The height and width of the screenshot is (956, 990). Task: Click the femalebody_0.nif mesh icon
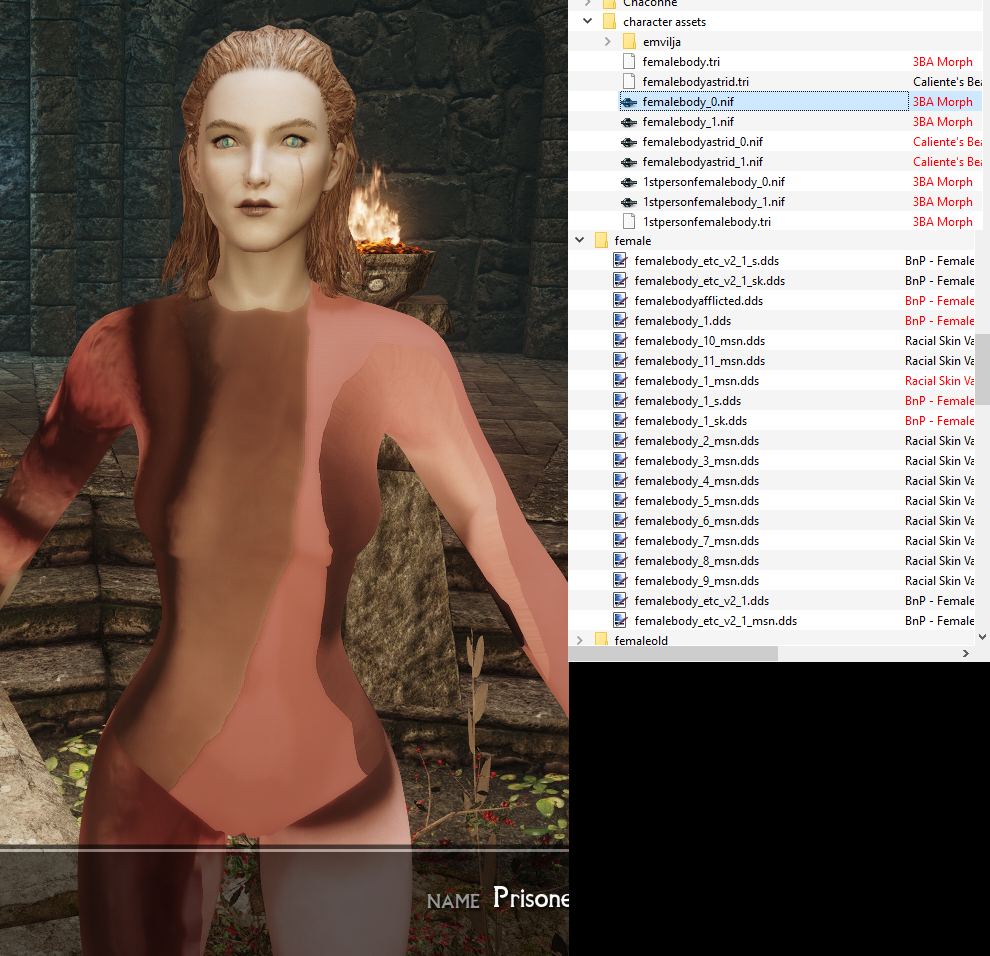point(628,102)
